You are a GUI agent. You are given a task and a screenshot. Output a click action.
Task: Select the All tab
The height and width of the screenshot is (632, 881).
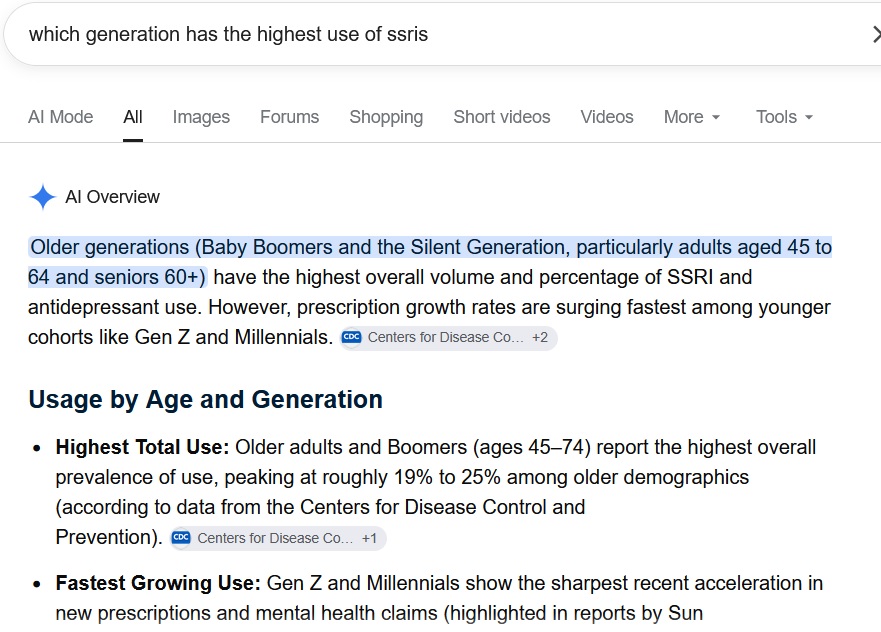133,117
